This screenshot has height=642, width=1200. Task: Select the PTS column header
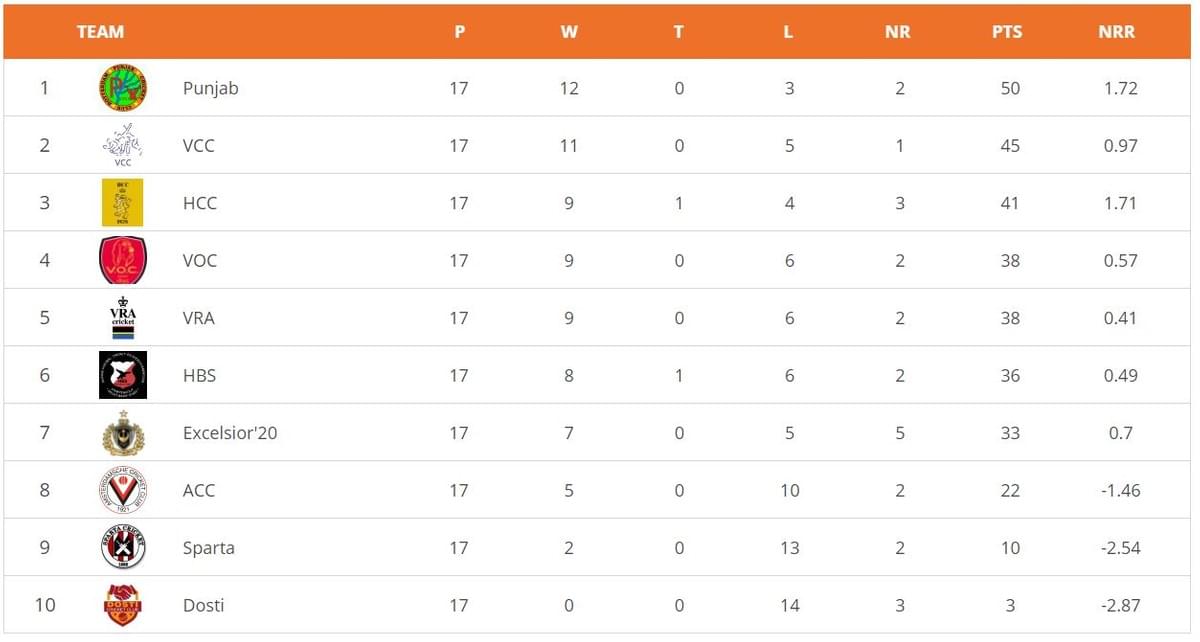click(1007, 32)
